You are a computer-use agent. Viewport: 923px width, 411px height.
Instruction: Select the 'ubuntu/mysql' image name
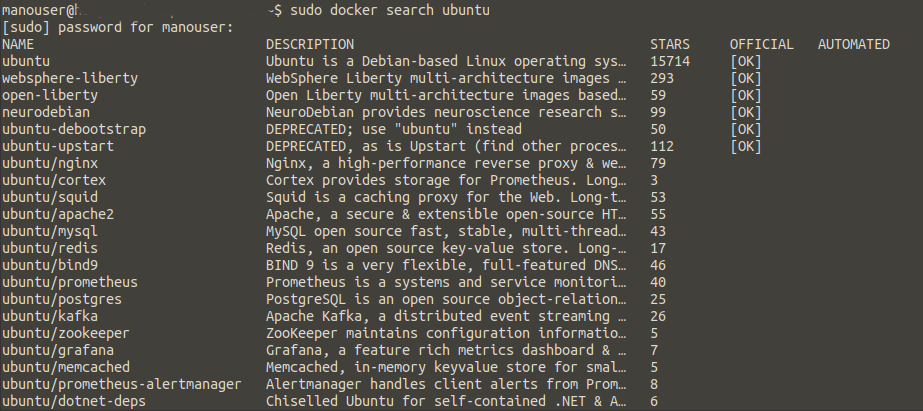coord(49,231)
